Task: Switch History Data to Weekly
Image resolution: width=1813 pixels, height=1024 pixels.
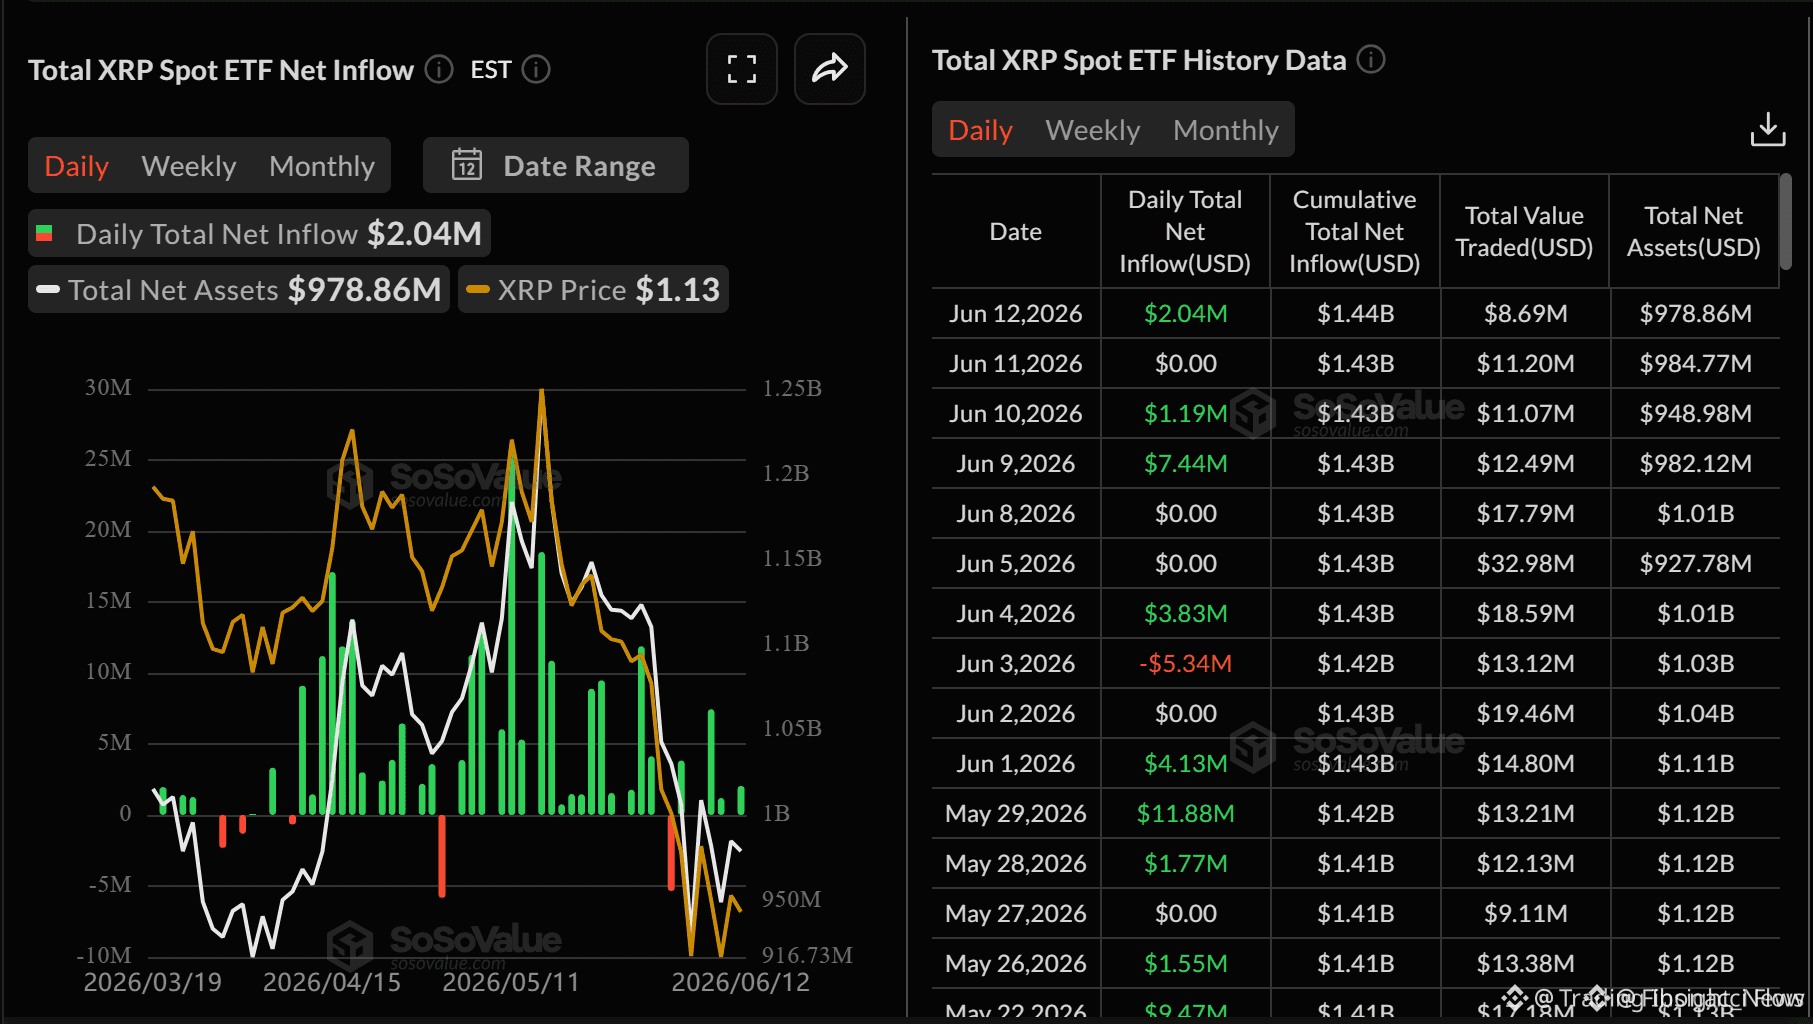Action: pos(1093,130)
